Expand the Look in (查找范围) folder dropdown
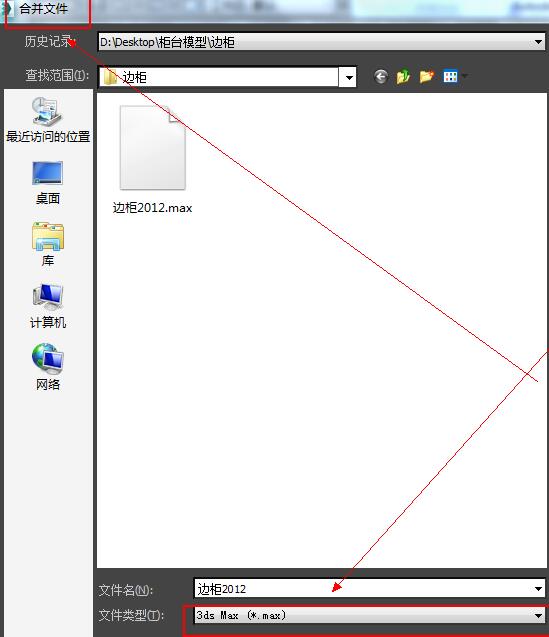Screen dimensions: 549x637 (x=349, y=77)
